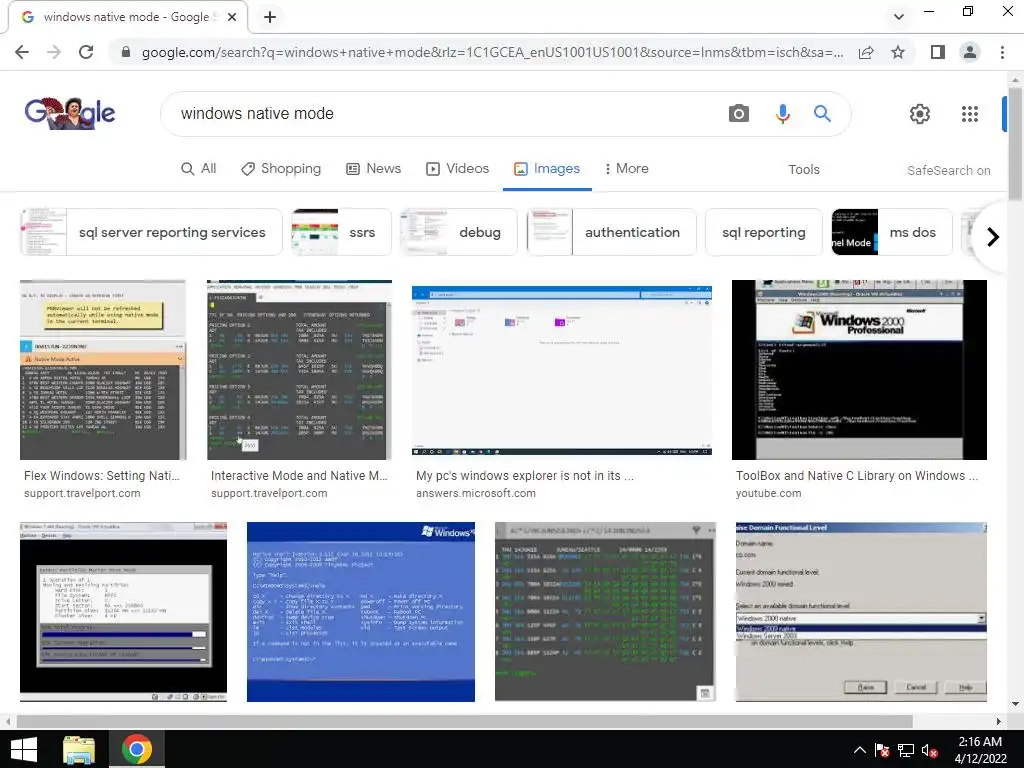Open Flex Windows native mode thumbnail
Screen dimensions: 1024x768
(103, 370)
